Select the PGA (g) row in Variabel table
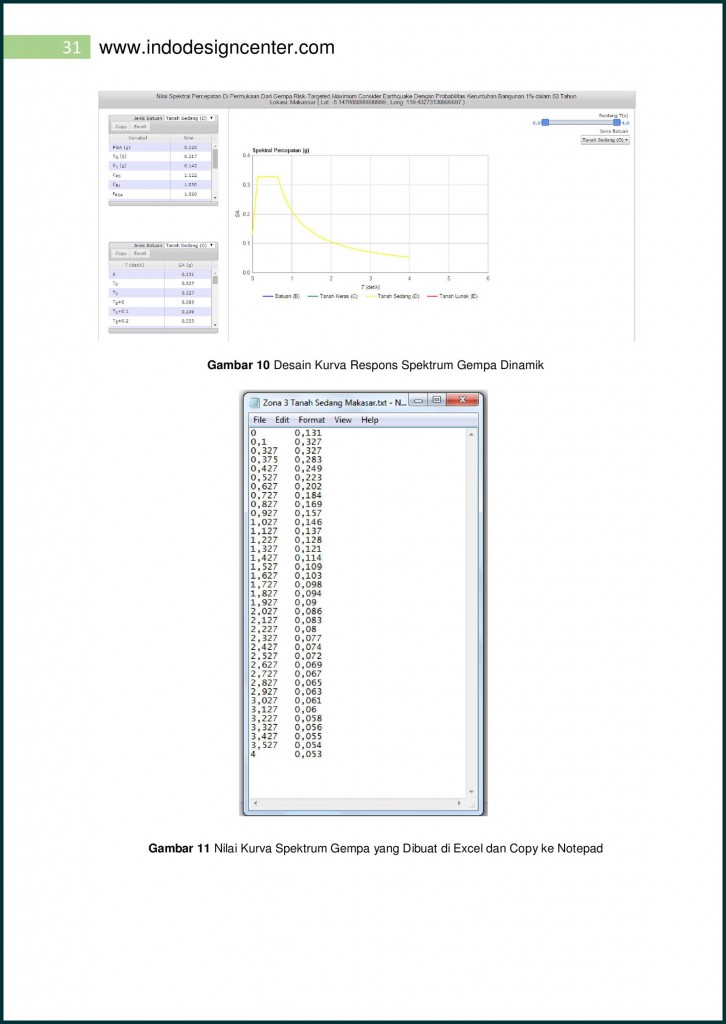726x1024 pixels. click(160, 148)
